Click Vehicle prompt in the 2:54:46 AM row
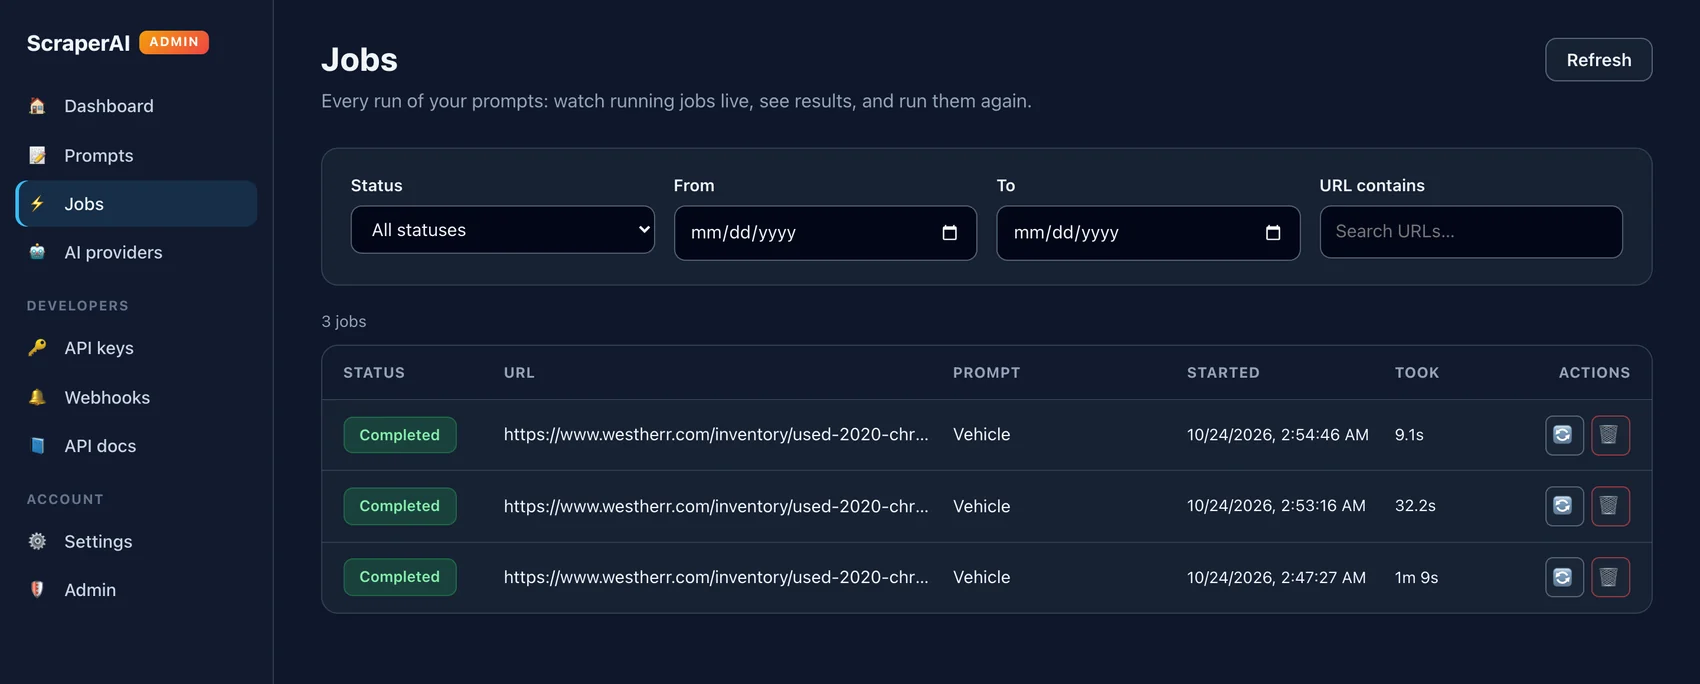The width and height of the screenshot is (1700, 684). [981, 435]
